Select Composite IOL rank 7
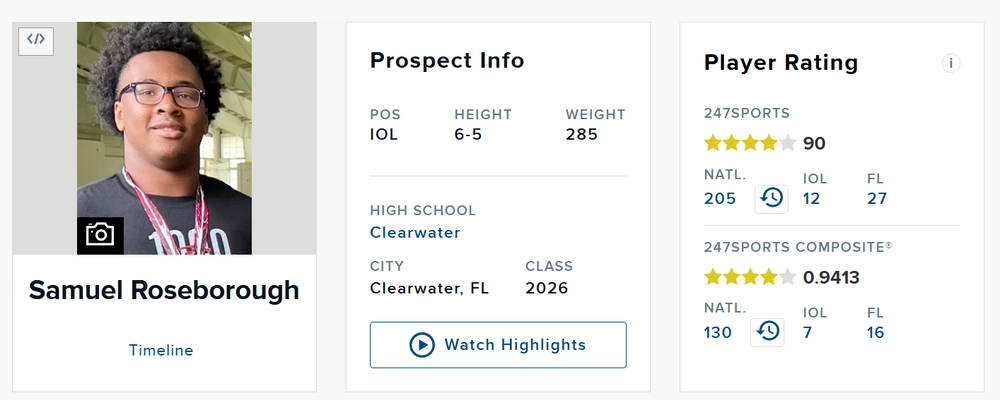This screenshot has width=1000, height=400. pos(809,332)
